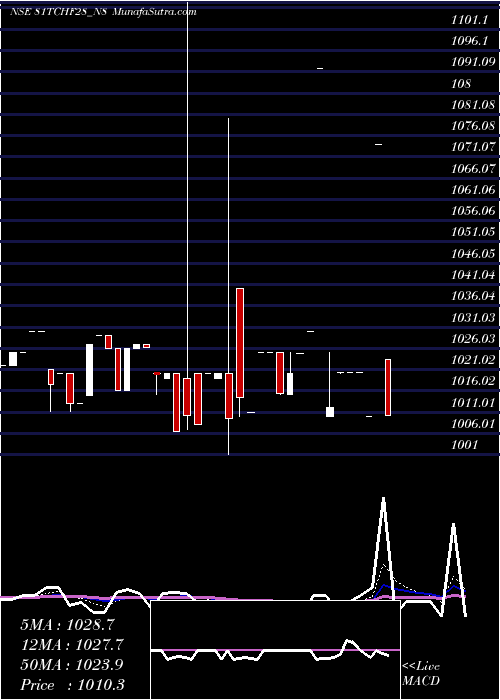Click the 1076.08 price axis label

pyautogui.click(x=473, y=126)
